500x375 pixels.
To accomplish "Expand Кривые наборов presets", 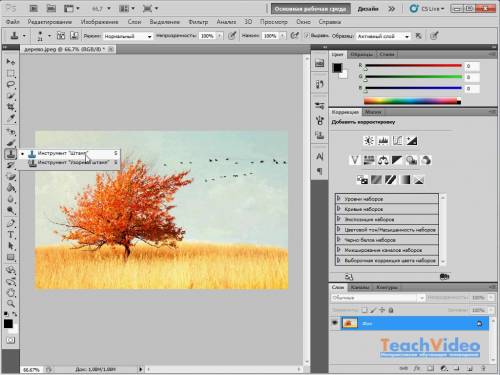I will [x=339, y=209].
